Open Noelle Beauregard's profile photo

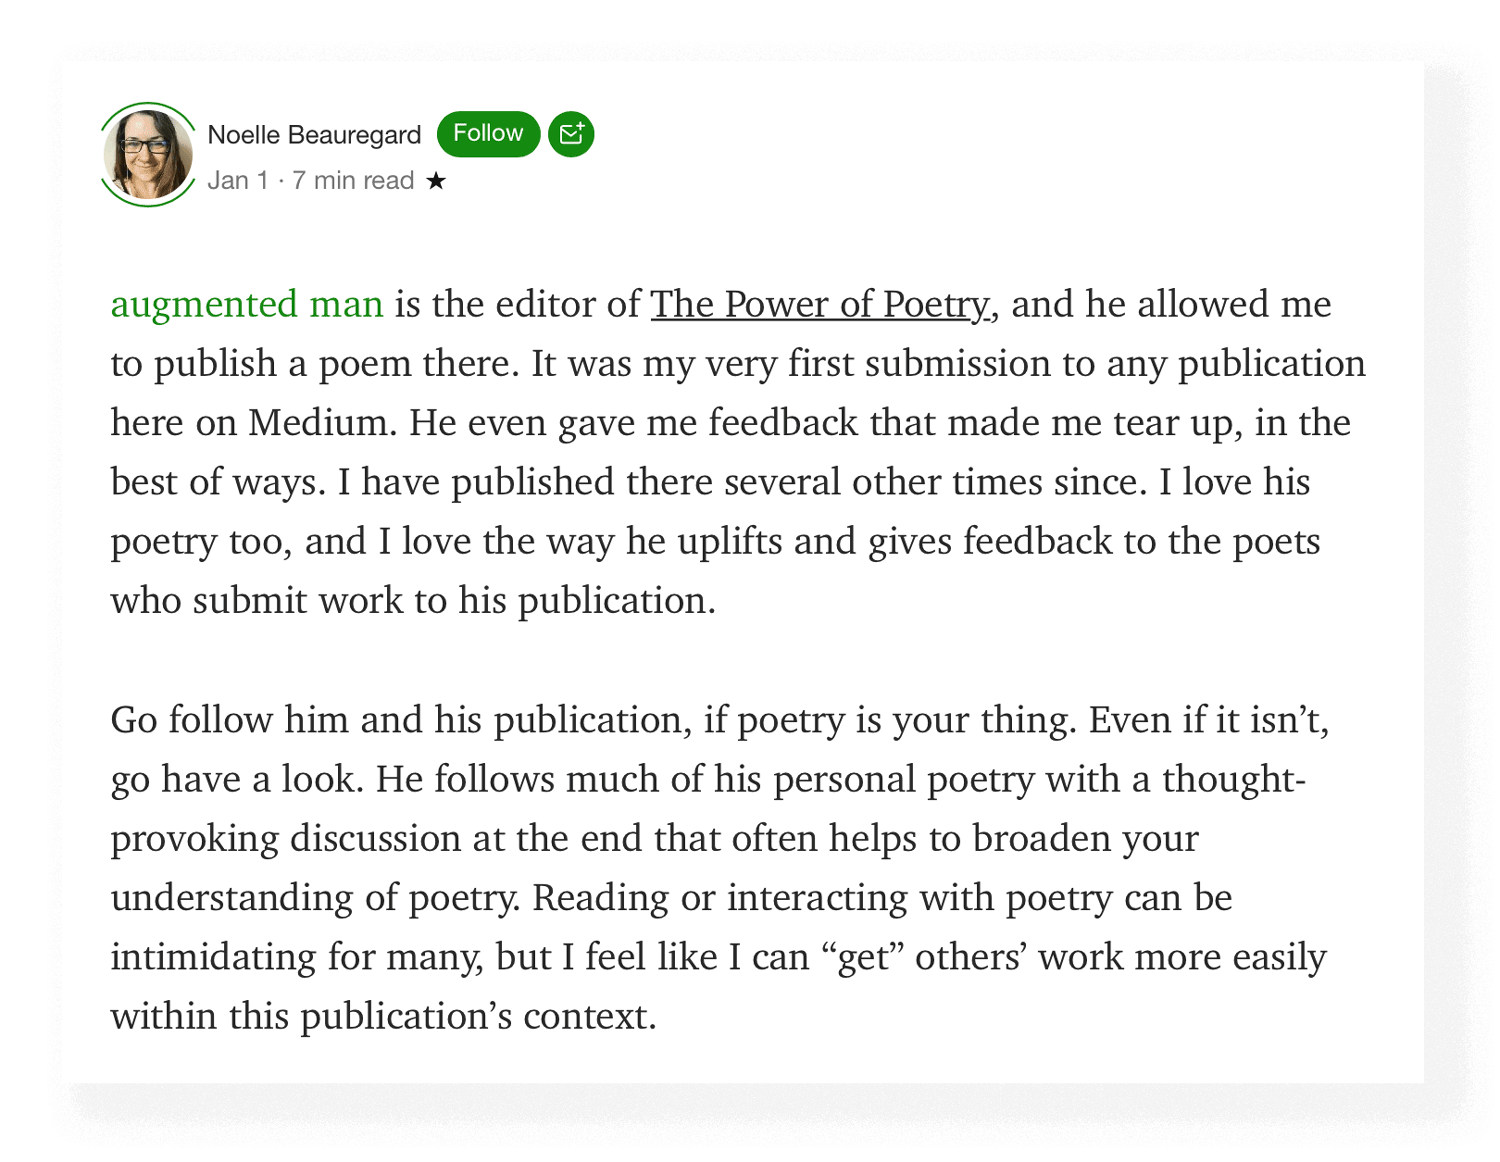pos(148,155)
